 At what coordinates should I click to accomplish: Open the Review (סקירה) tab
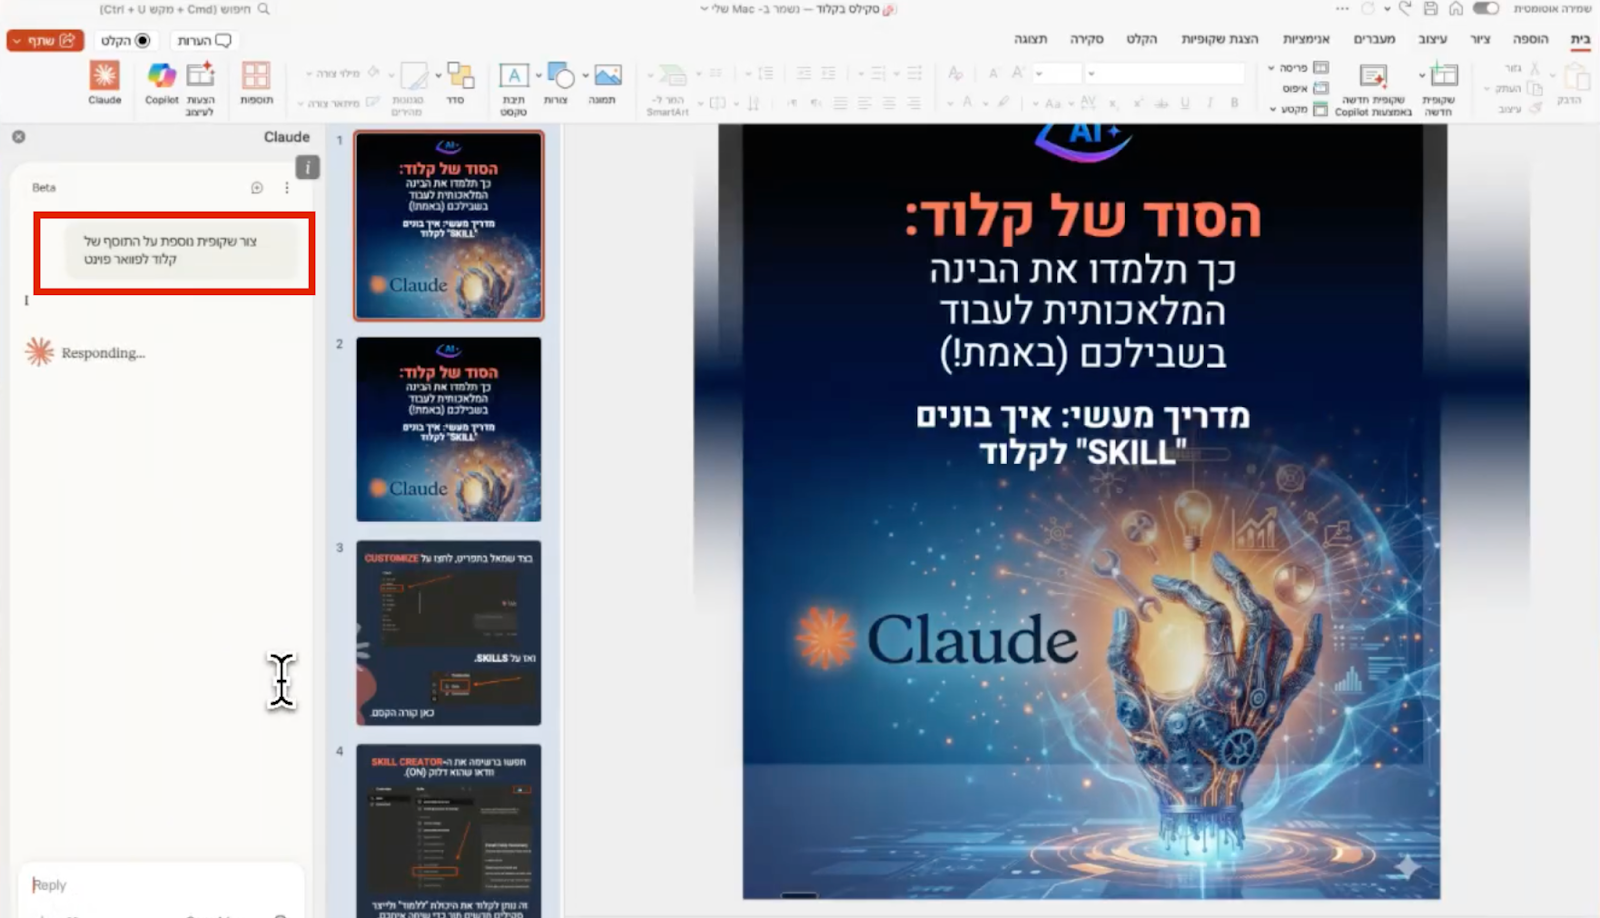tap(1086, 39)
